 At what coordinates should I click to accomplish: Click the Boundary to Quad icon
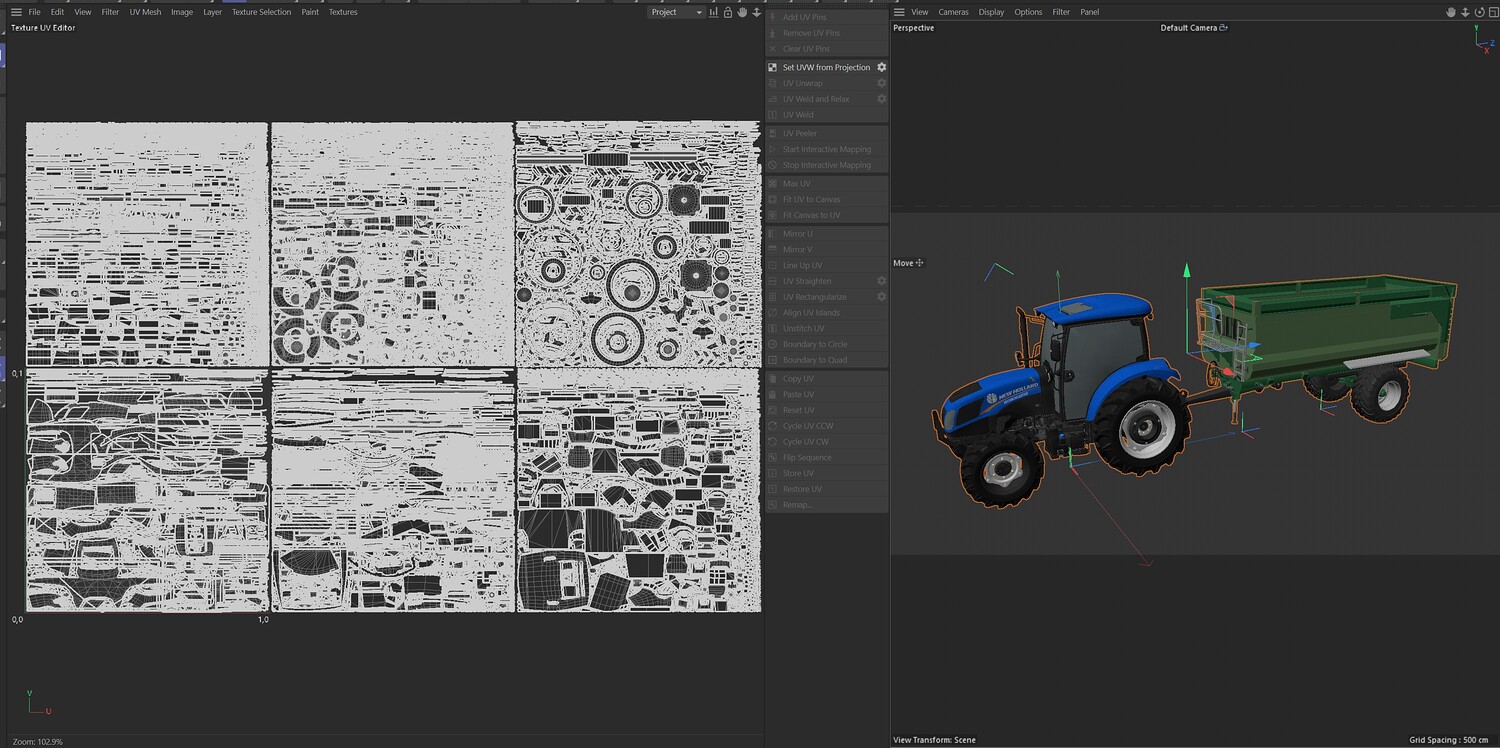point(773,360)
